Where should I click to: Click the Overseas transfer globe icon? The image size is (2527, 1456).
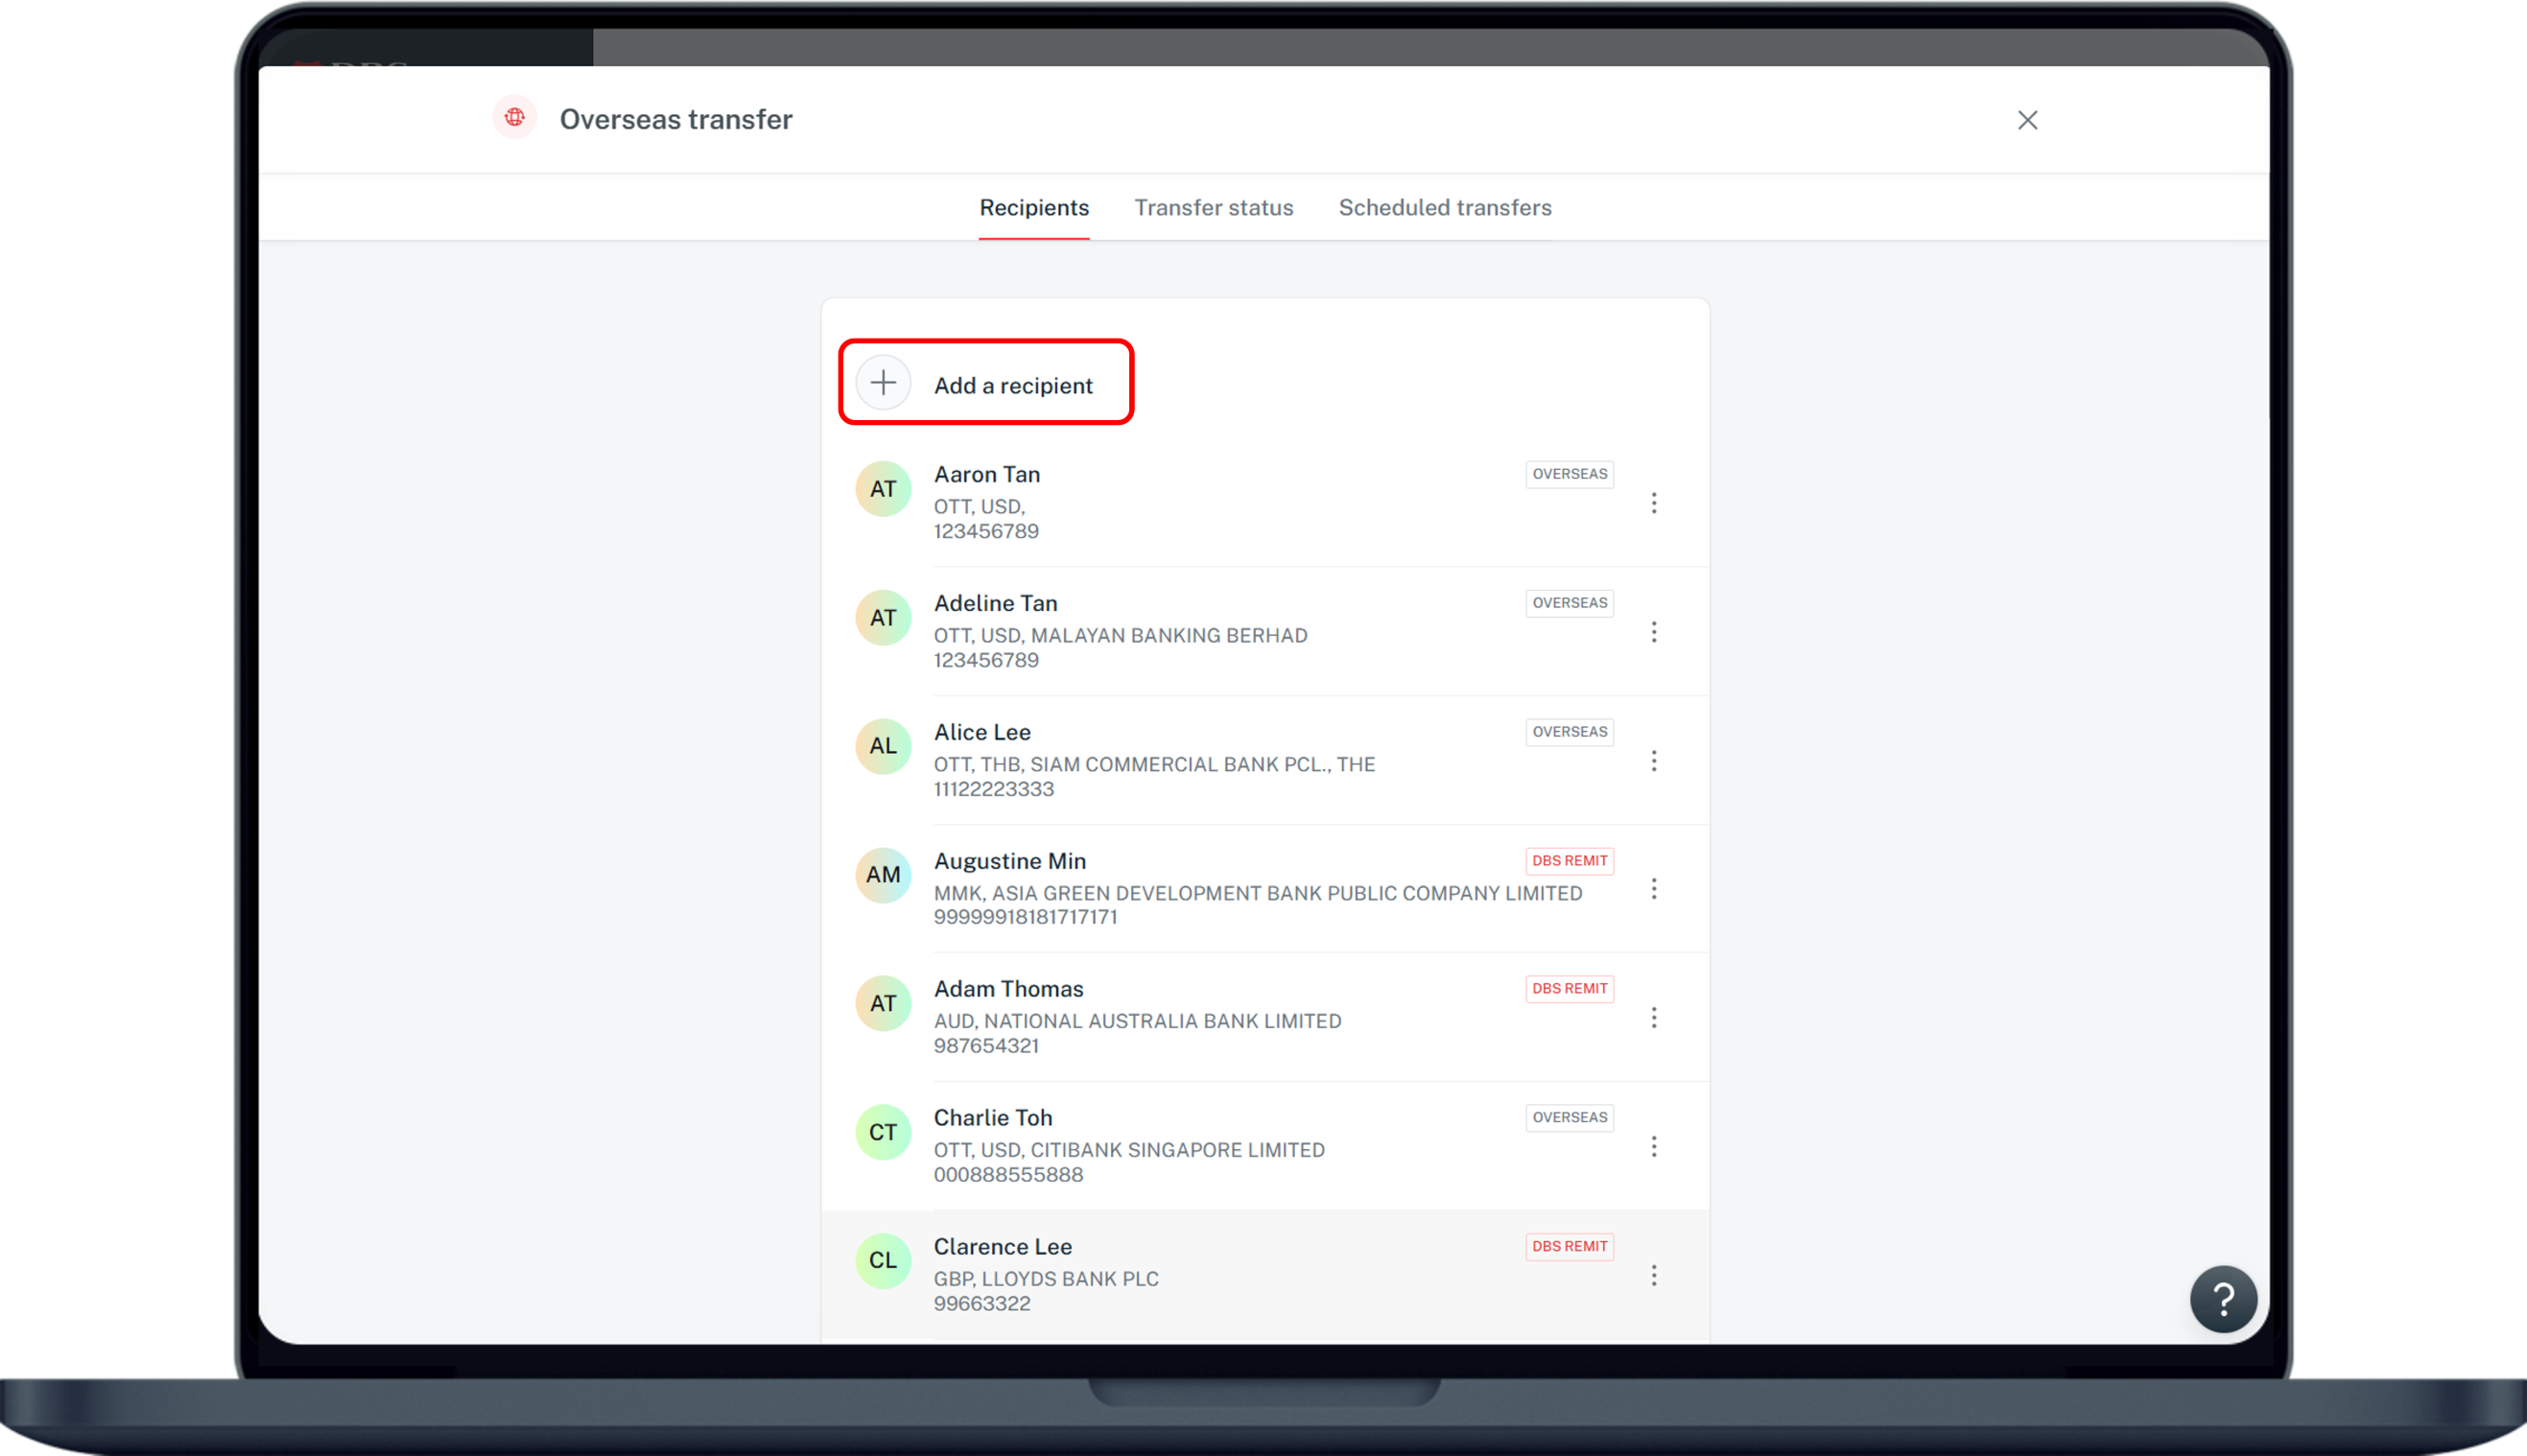coord(515,118)
